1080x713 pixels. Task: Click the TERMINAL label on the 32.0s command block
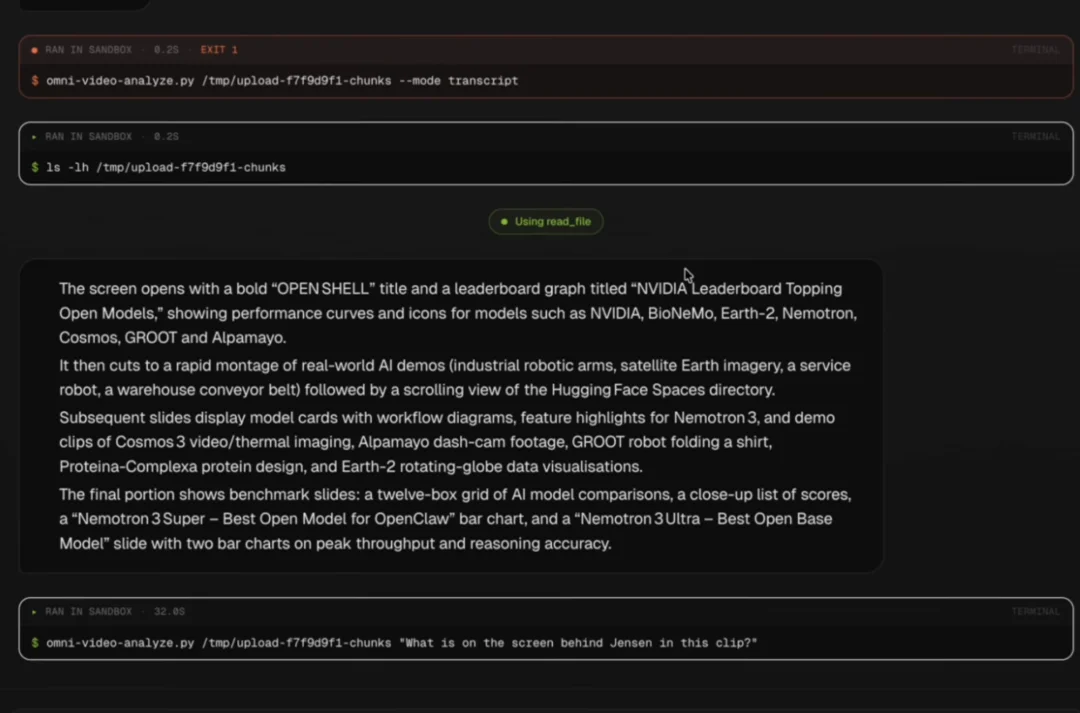point(1035,612)
